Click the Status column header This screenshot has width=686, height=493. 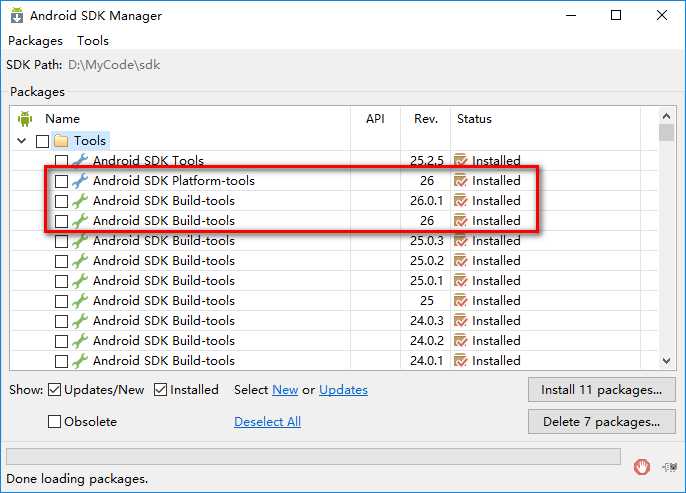[x=474, y=119]
